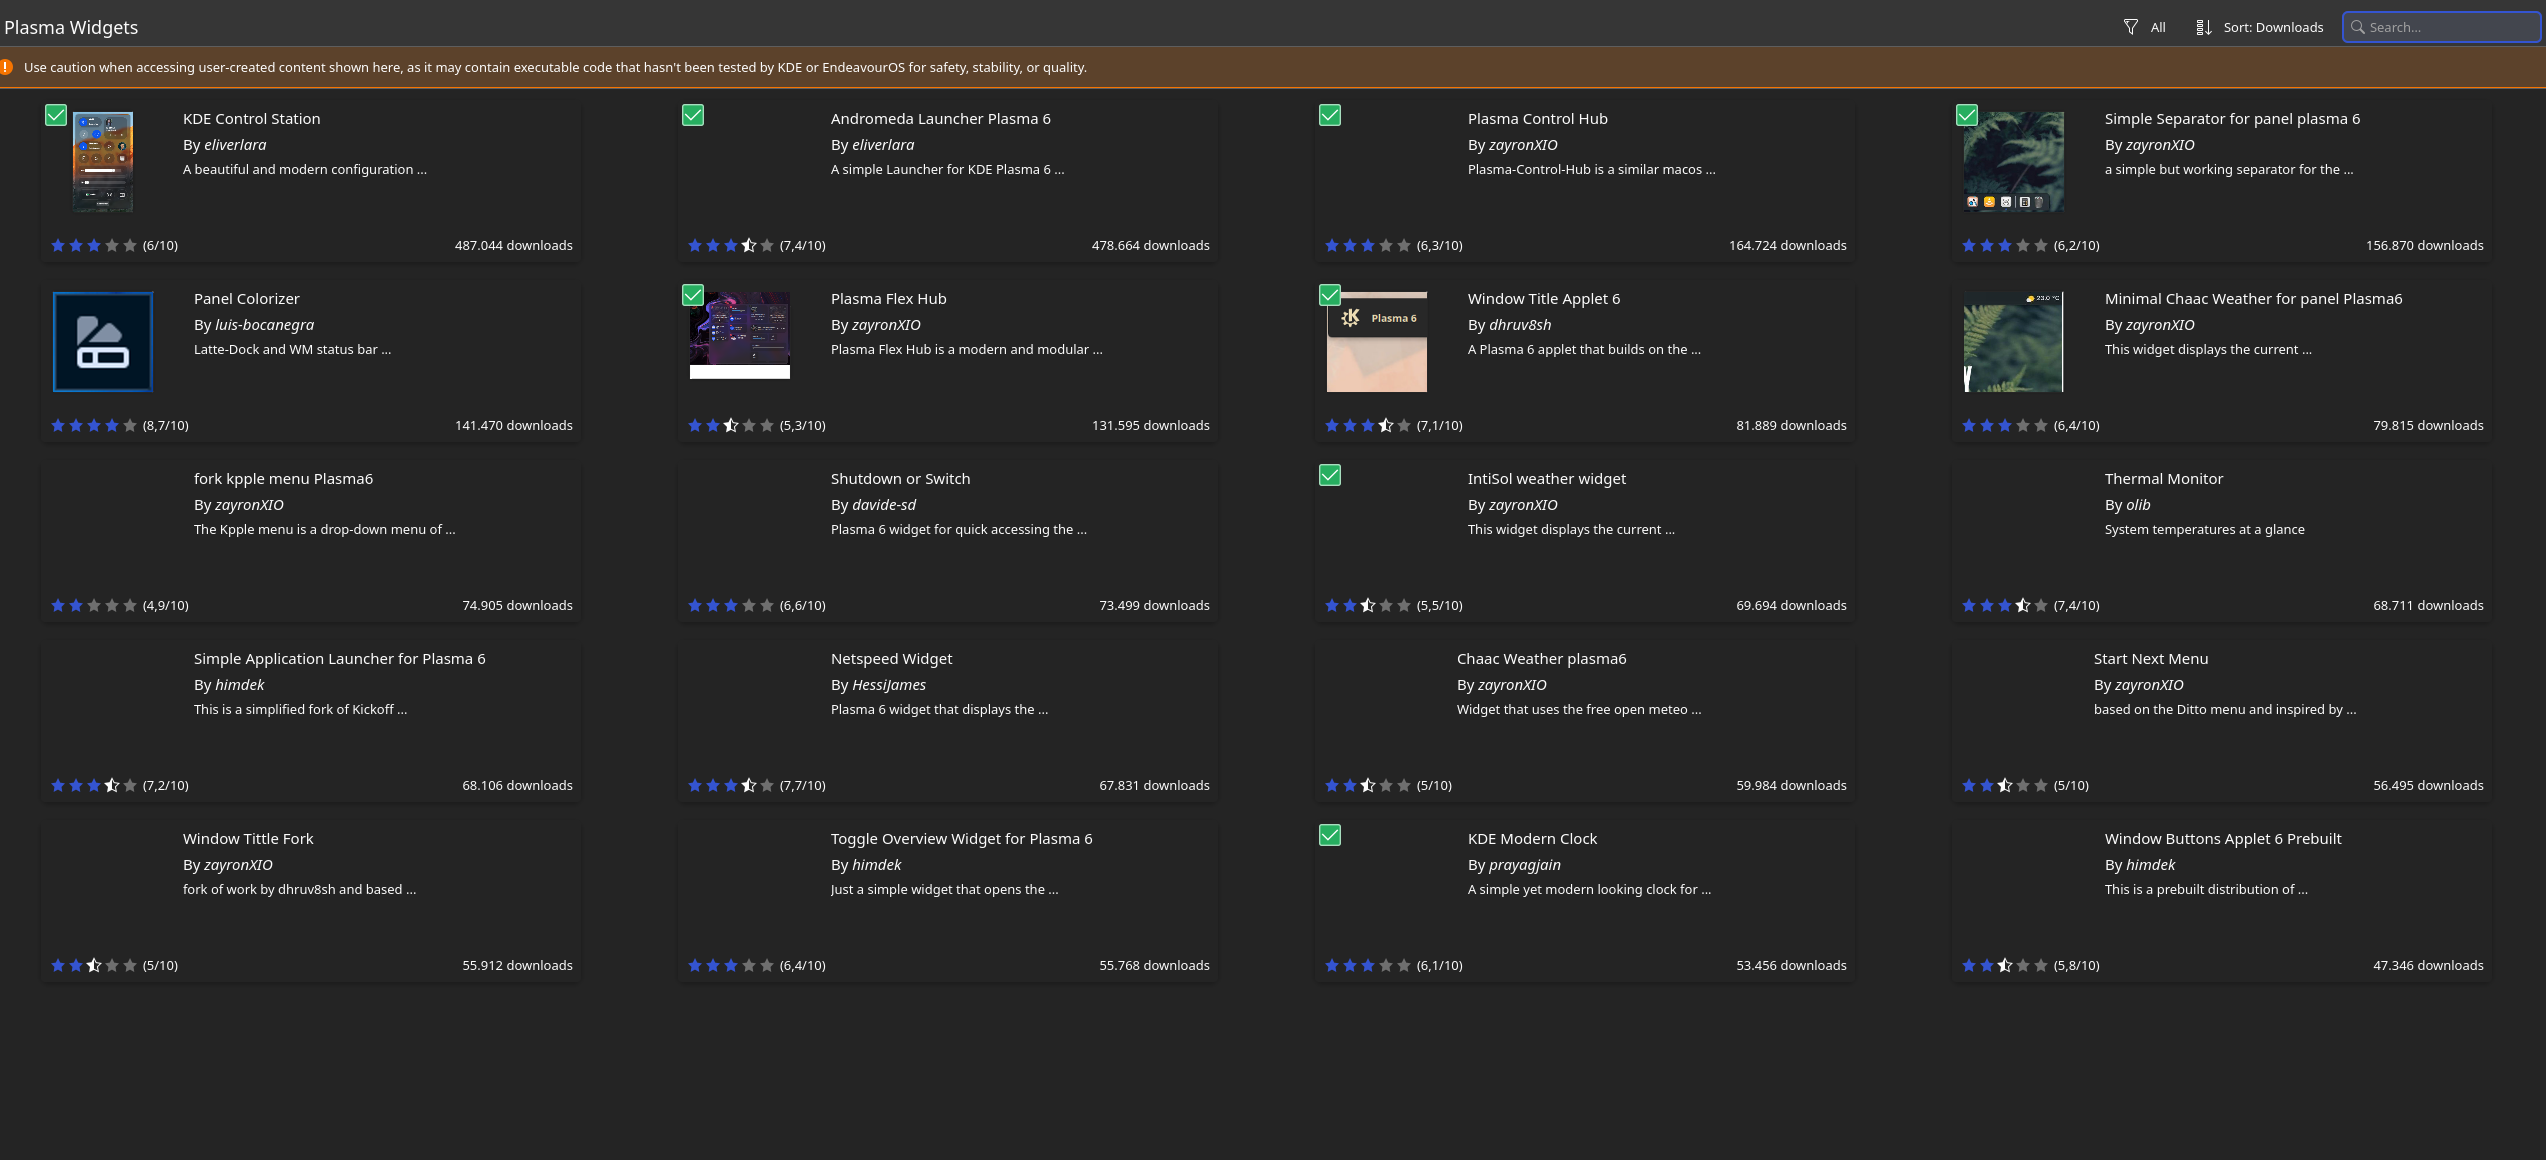Click the filter funnel icon

coord(2130,27)
